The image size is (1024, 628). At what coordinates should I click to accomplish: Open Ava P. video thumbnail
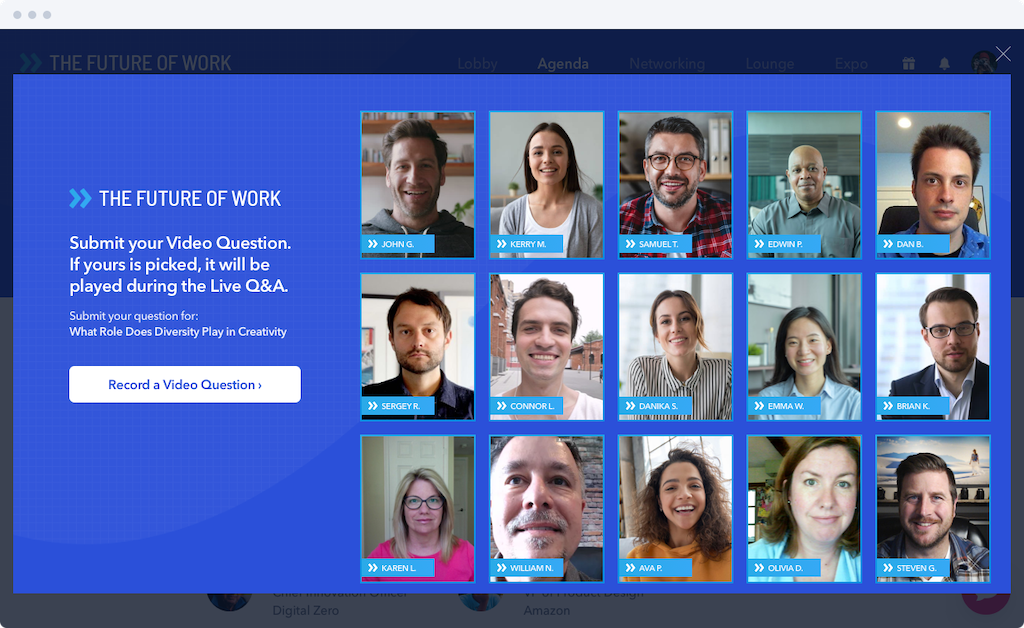pyautogui.click(x=675, y=509)
